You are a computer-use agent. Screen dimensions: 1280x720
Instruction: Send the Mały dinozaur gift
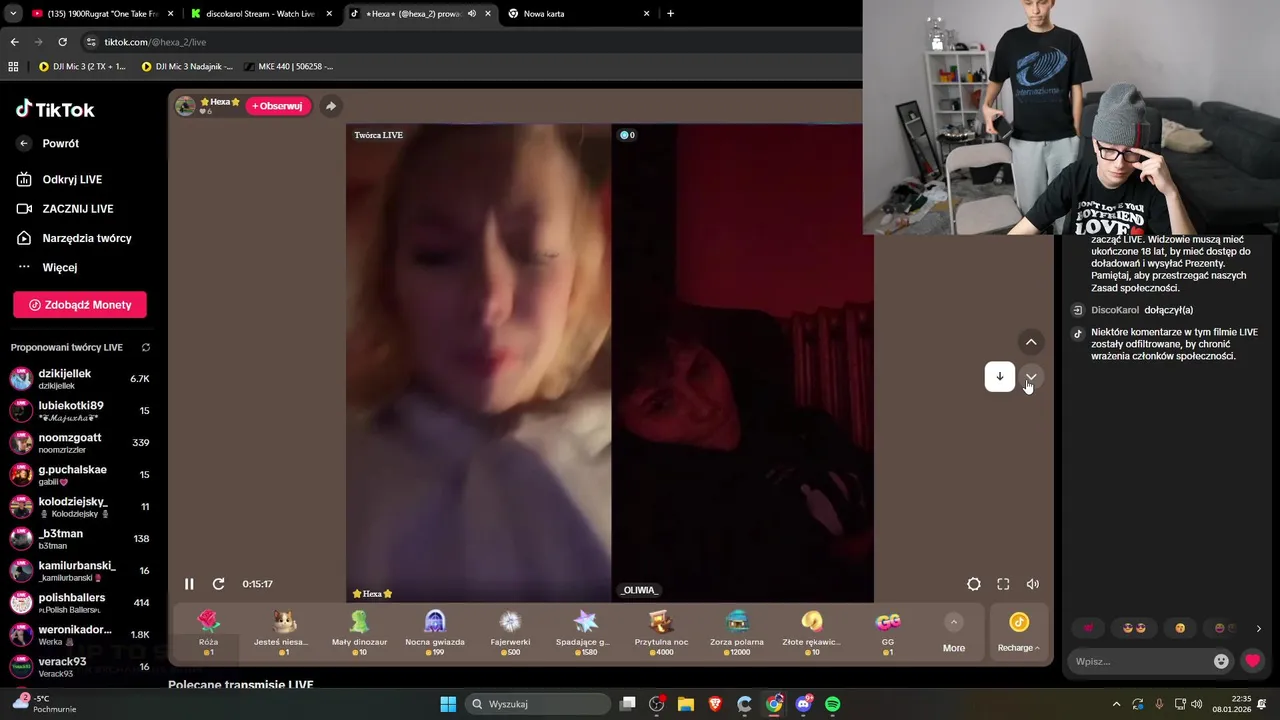tap(359, 633)
